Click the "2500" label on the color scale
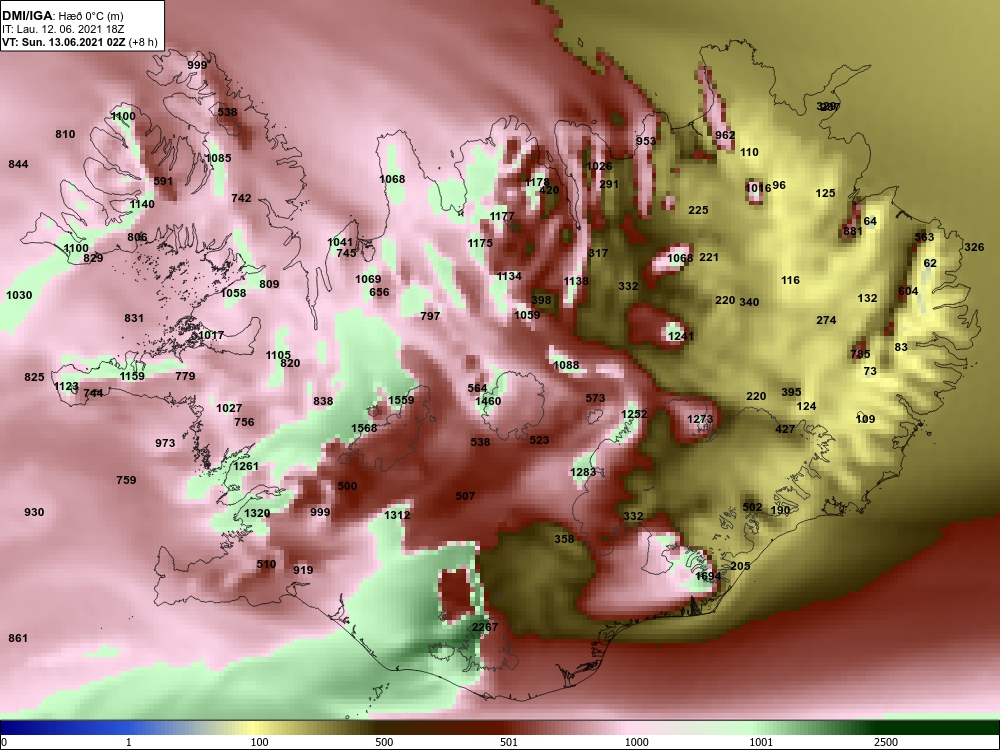The width and height of the screenshot is (1000, 750). (x=886, y=742)
